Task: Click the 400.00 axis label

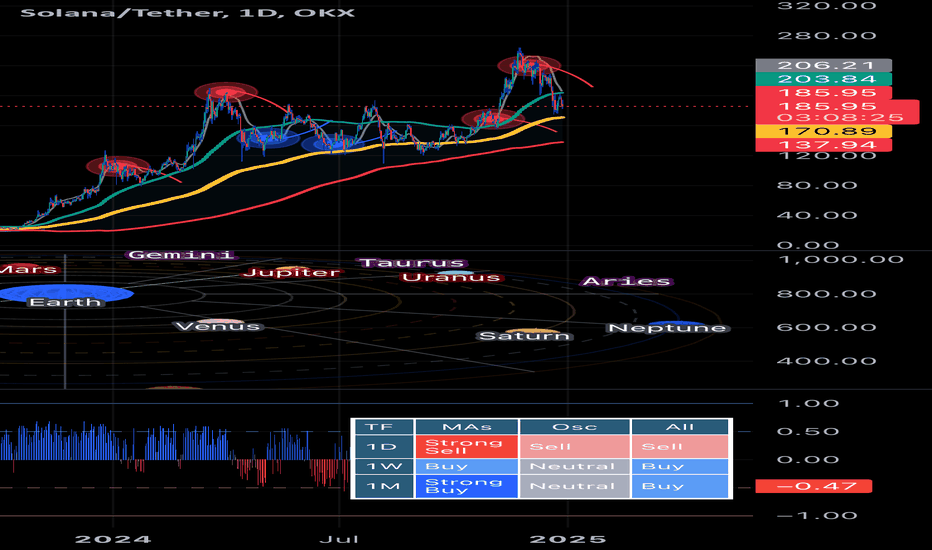Action: 827,361
